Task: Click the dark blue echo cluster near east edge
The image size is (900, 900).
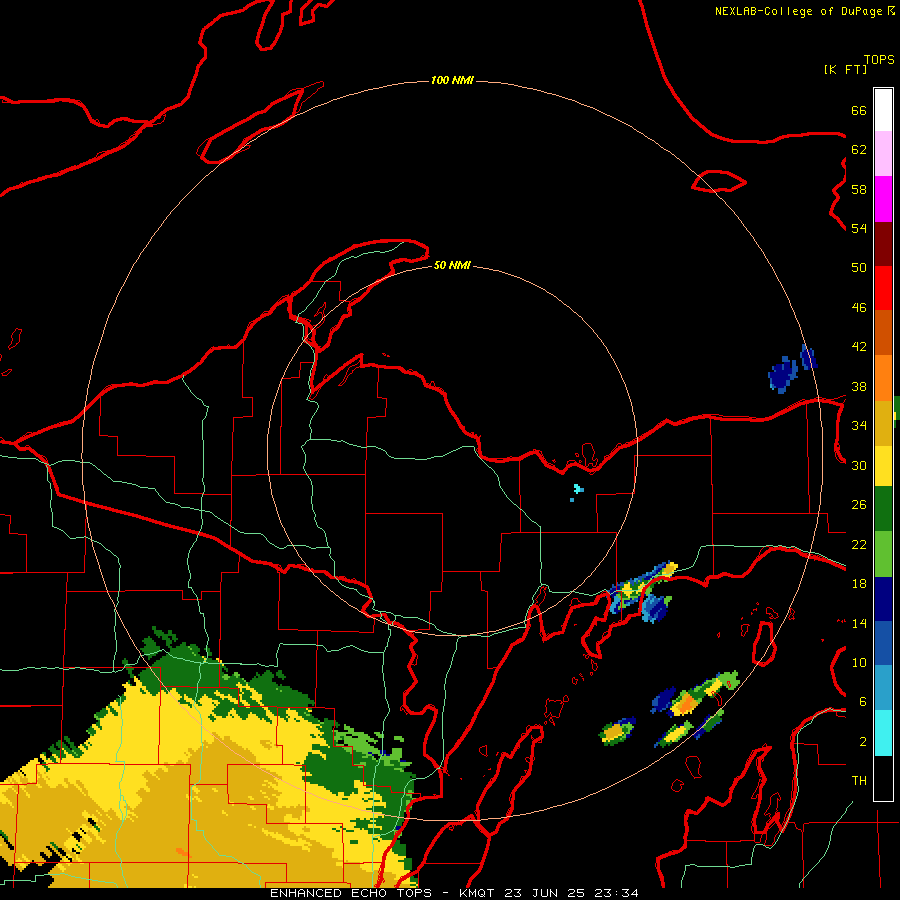Action: pyautogui.click(x=783, y=374)
